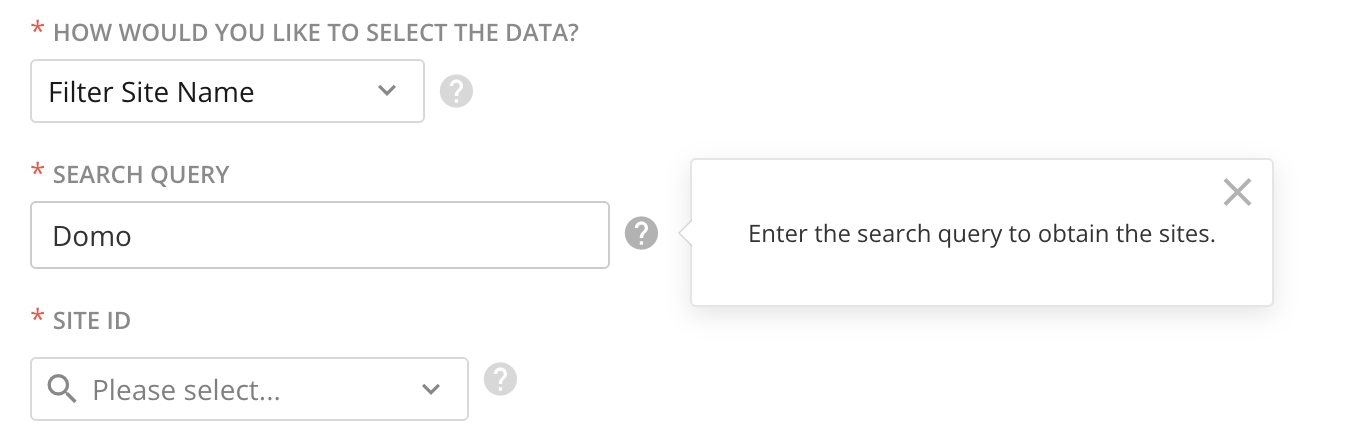Click the 'Domo' text in the search field

(92, 236)
